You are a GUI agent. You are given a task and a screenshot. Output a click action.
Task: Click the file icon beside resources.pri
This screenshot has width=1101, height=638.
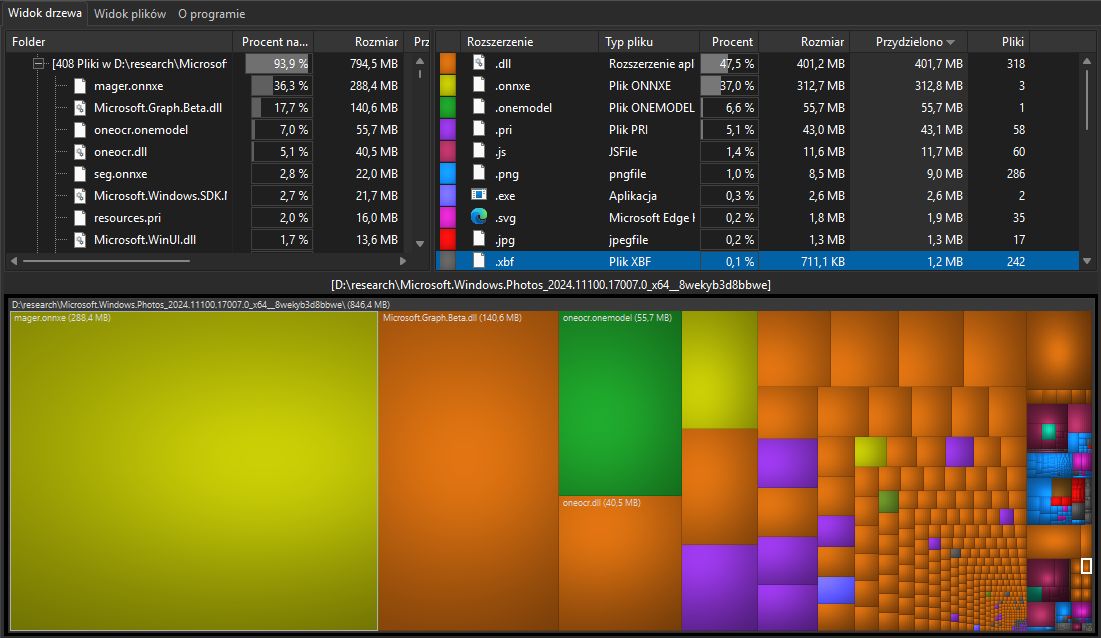tap(80, 218)
